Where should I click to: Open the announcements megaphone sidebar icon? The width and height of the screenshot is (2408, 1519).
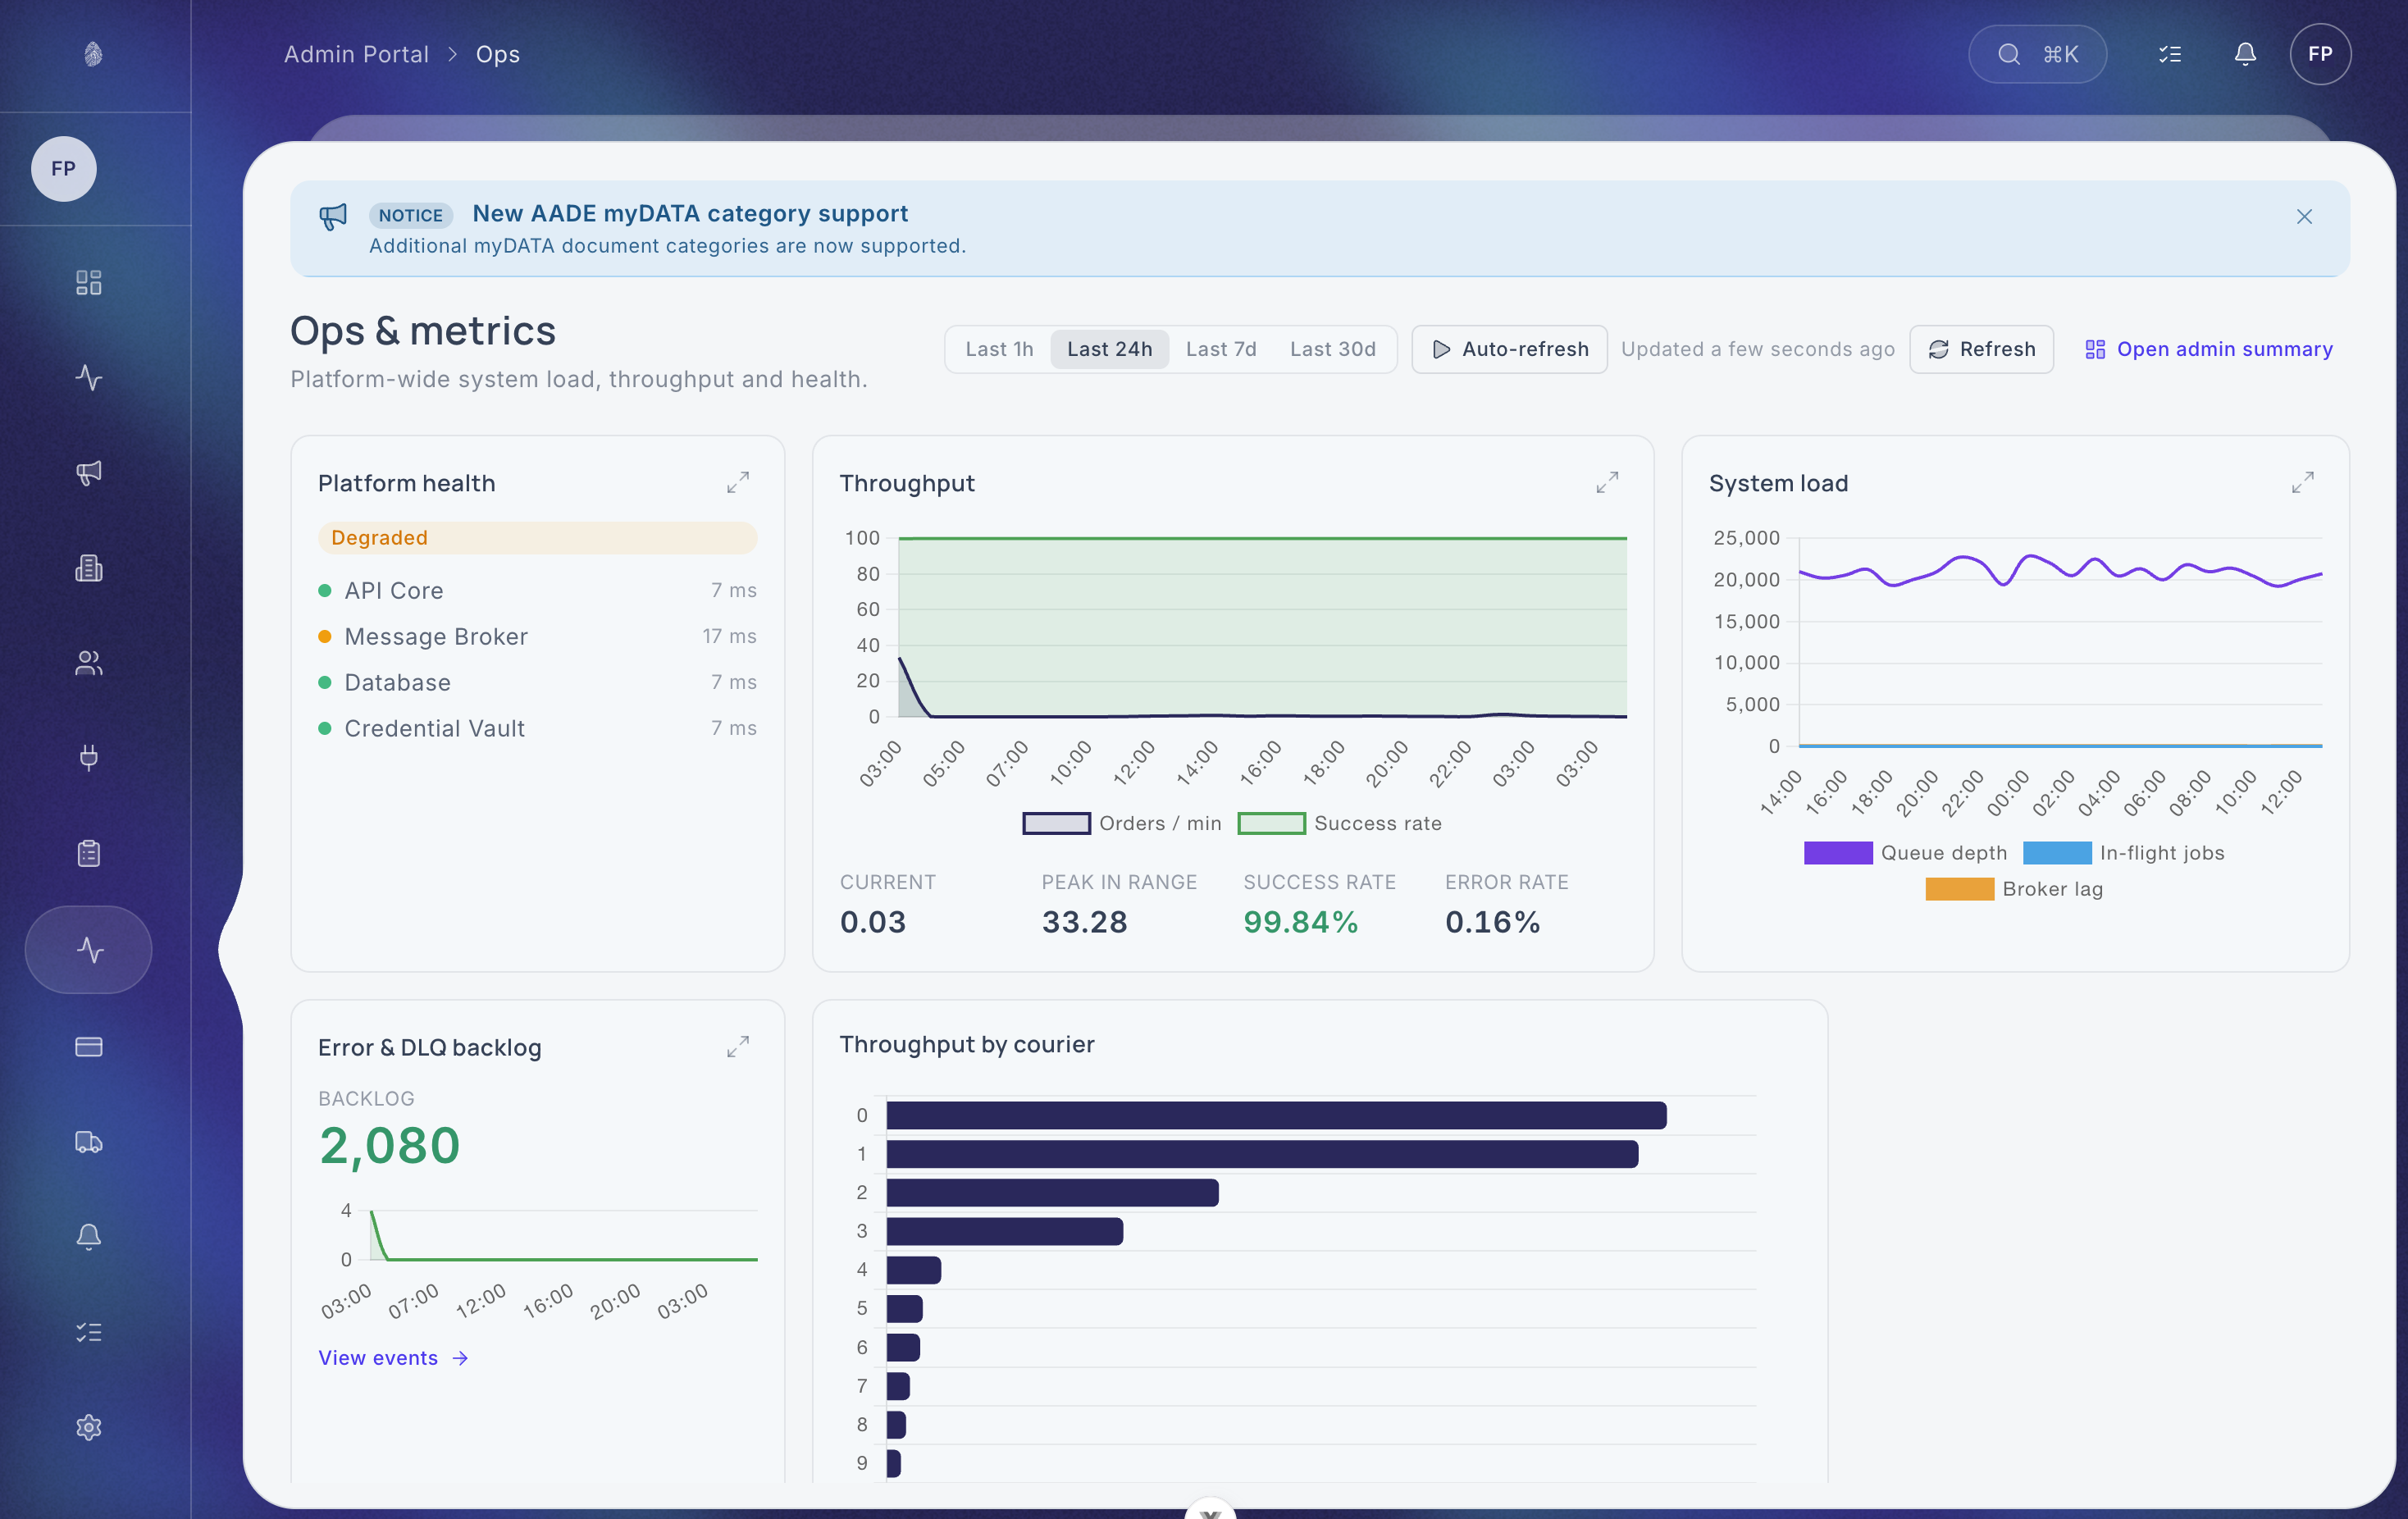pyautogui.click(x=89, y=472)
